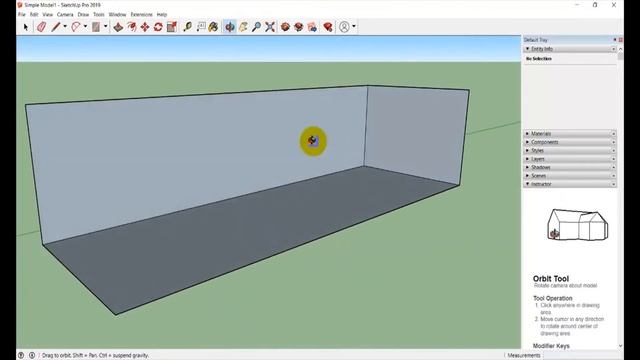Select the Move tool
This screenshot has height=360, width=640.
coord(145,27)
